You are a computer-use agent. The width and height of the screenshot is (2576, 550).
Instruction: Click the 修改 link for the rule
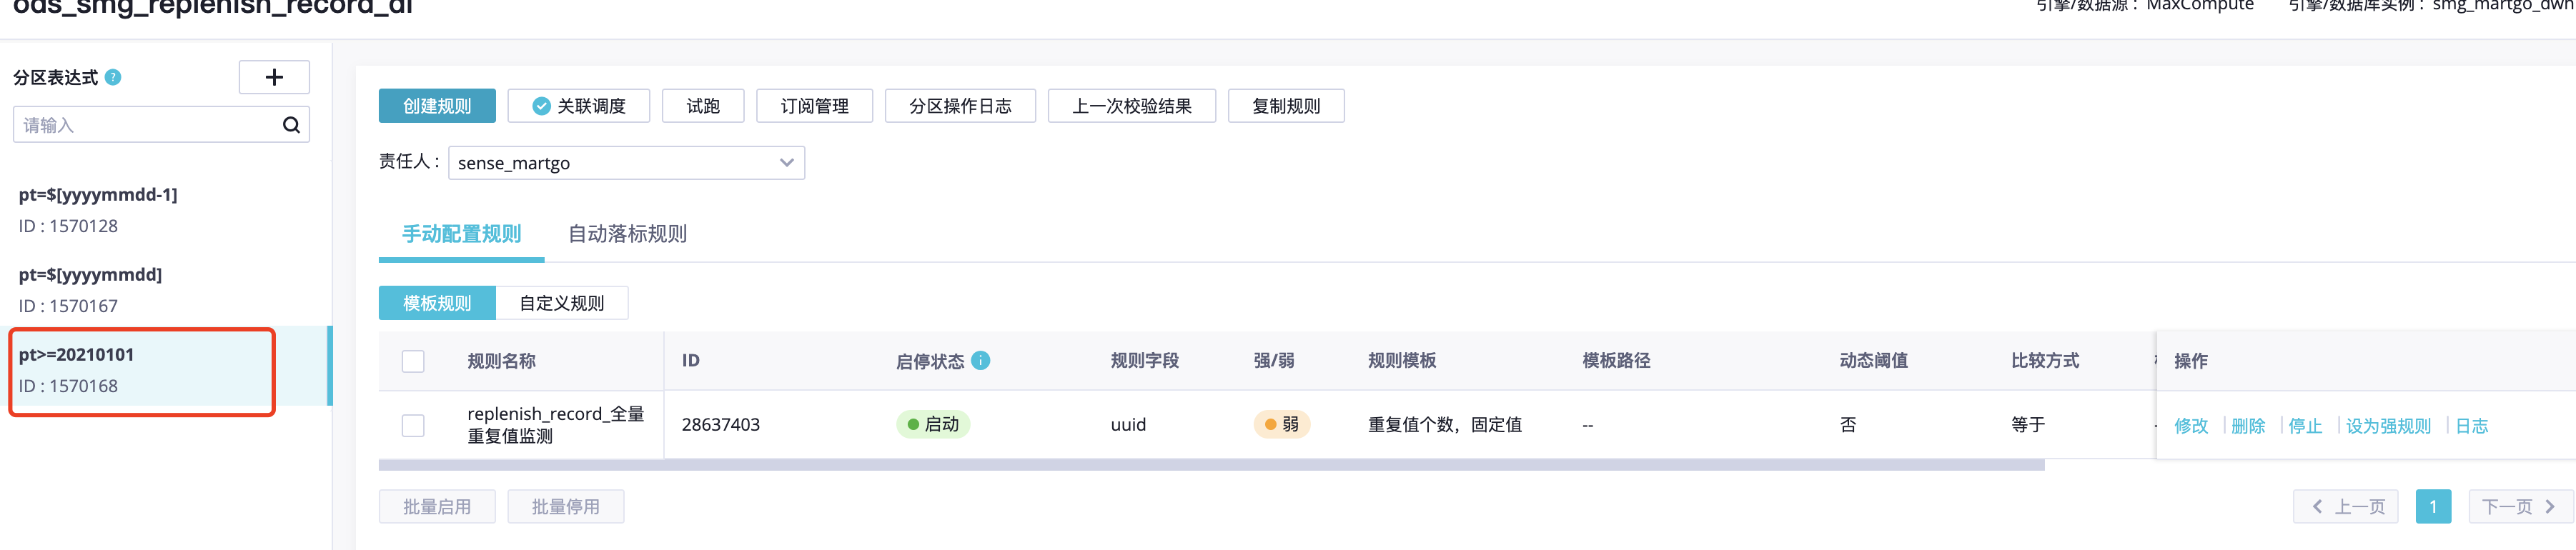pos(2190,426)
